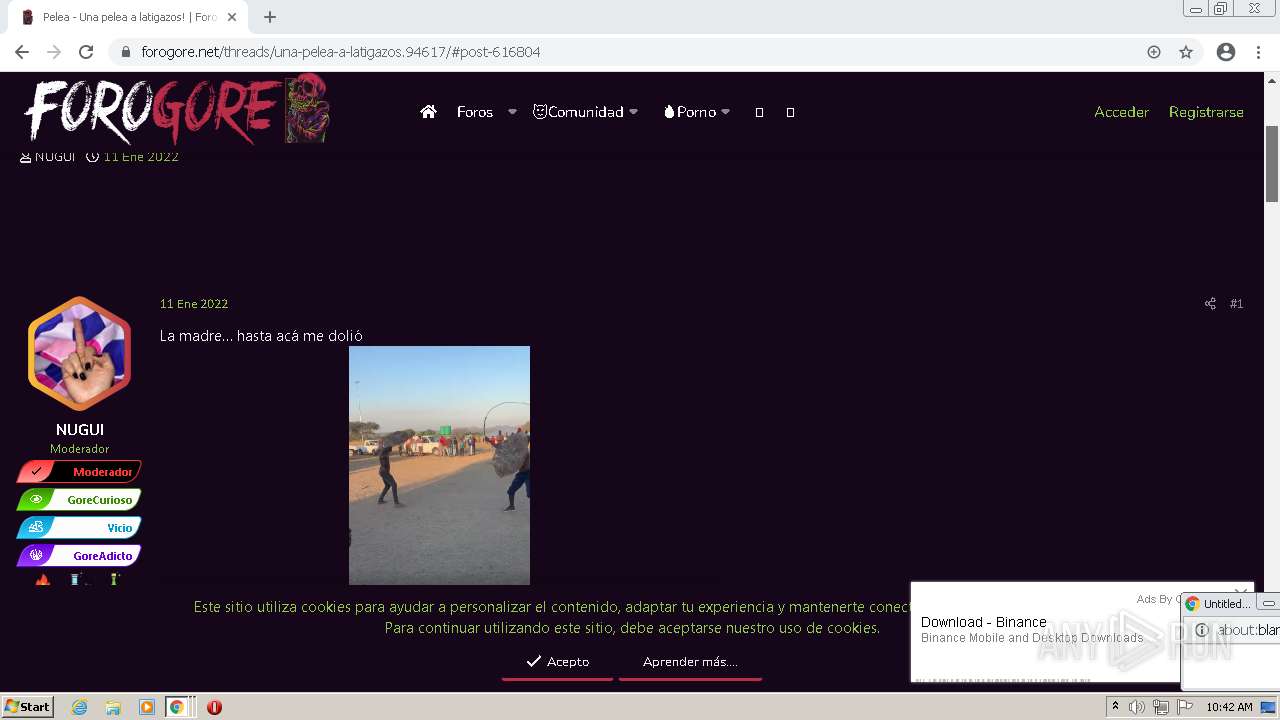The height and width of the screenshot is (720, 1280).
Task: Select the Pelea - Una pelea a latigazos tab
Action: tap(128, 17)
